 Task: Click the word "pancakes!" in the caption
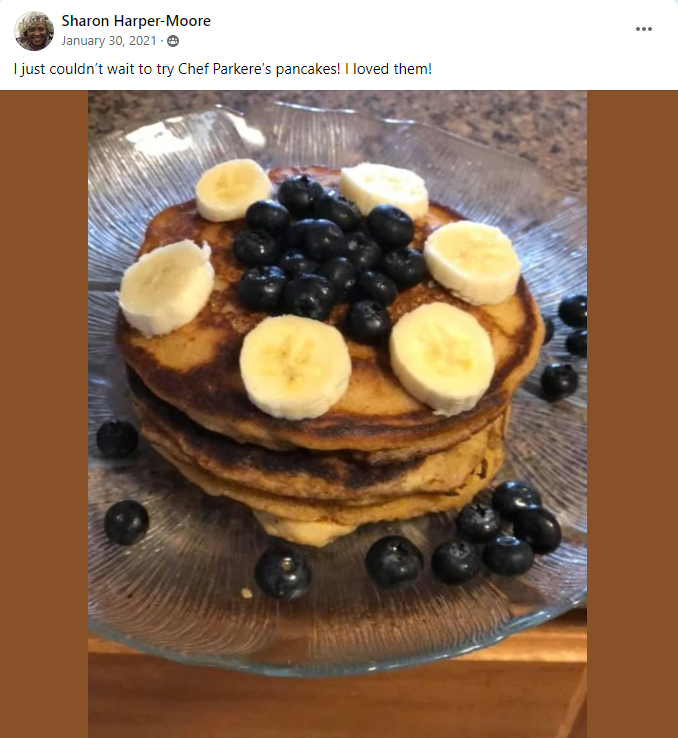click(308, 69)
